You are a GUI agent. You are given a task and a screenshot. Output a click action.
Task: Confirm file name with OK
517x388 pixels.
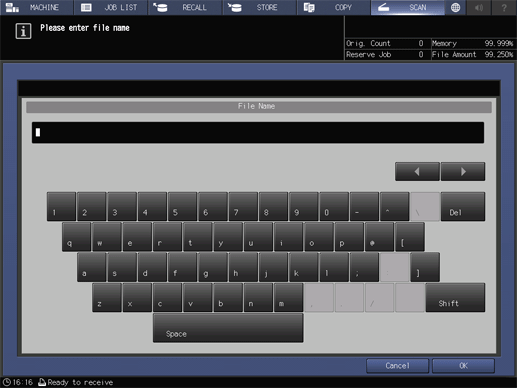pos(463,366)
